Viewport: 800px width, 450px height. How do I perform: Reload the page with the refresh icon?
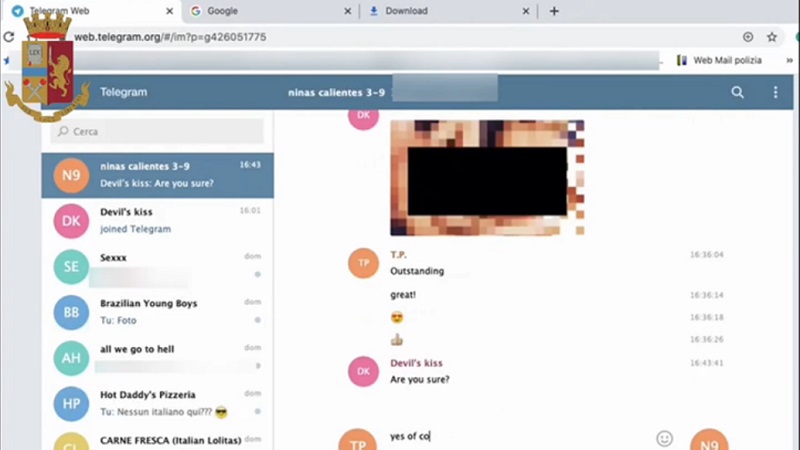[9, 37]
